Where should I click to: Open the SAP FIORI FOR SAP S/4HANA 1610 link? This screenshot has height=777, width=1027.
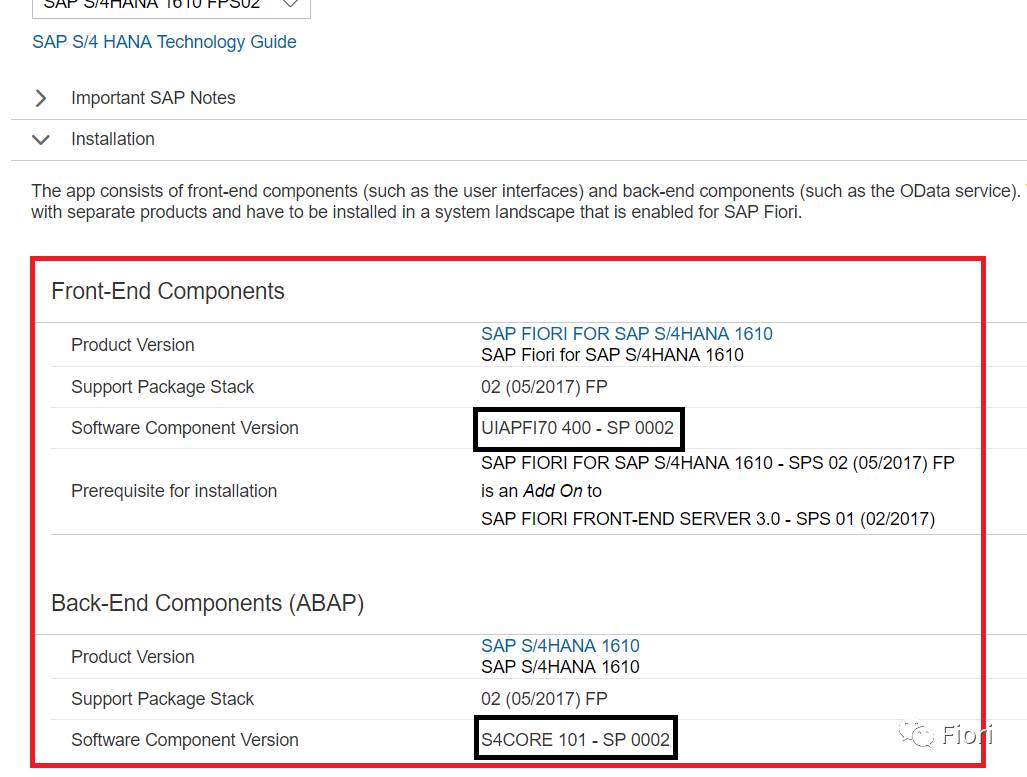pyautogui.click(x=627, y=333)
